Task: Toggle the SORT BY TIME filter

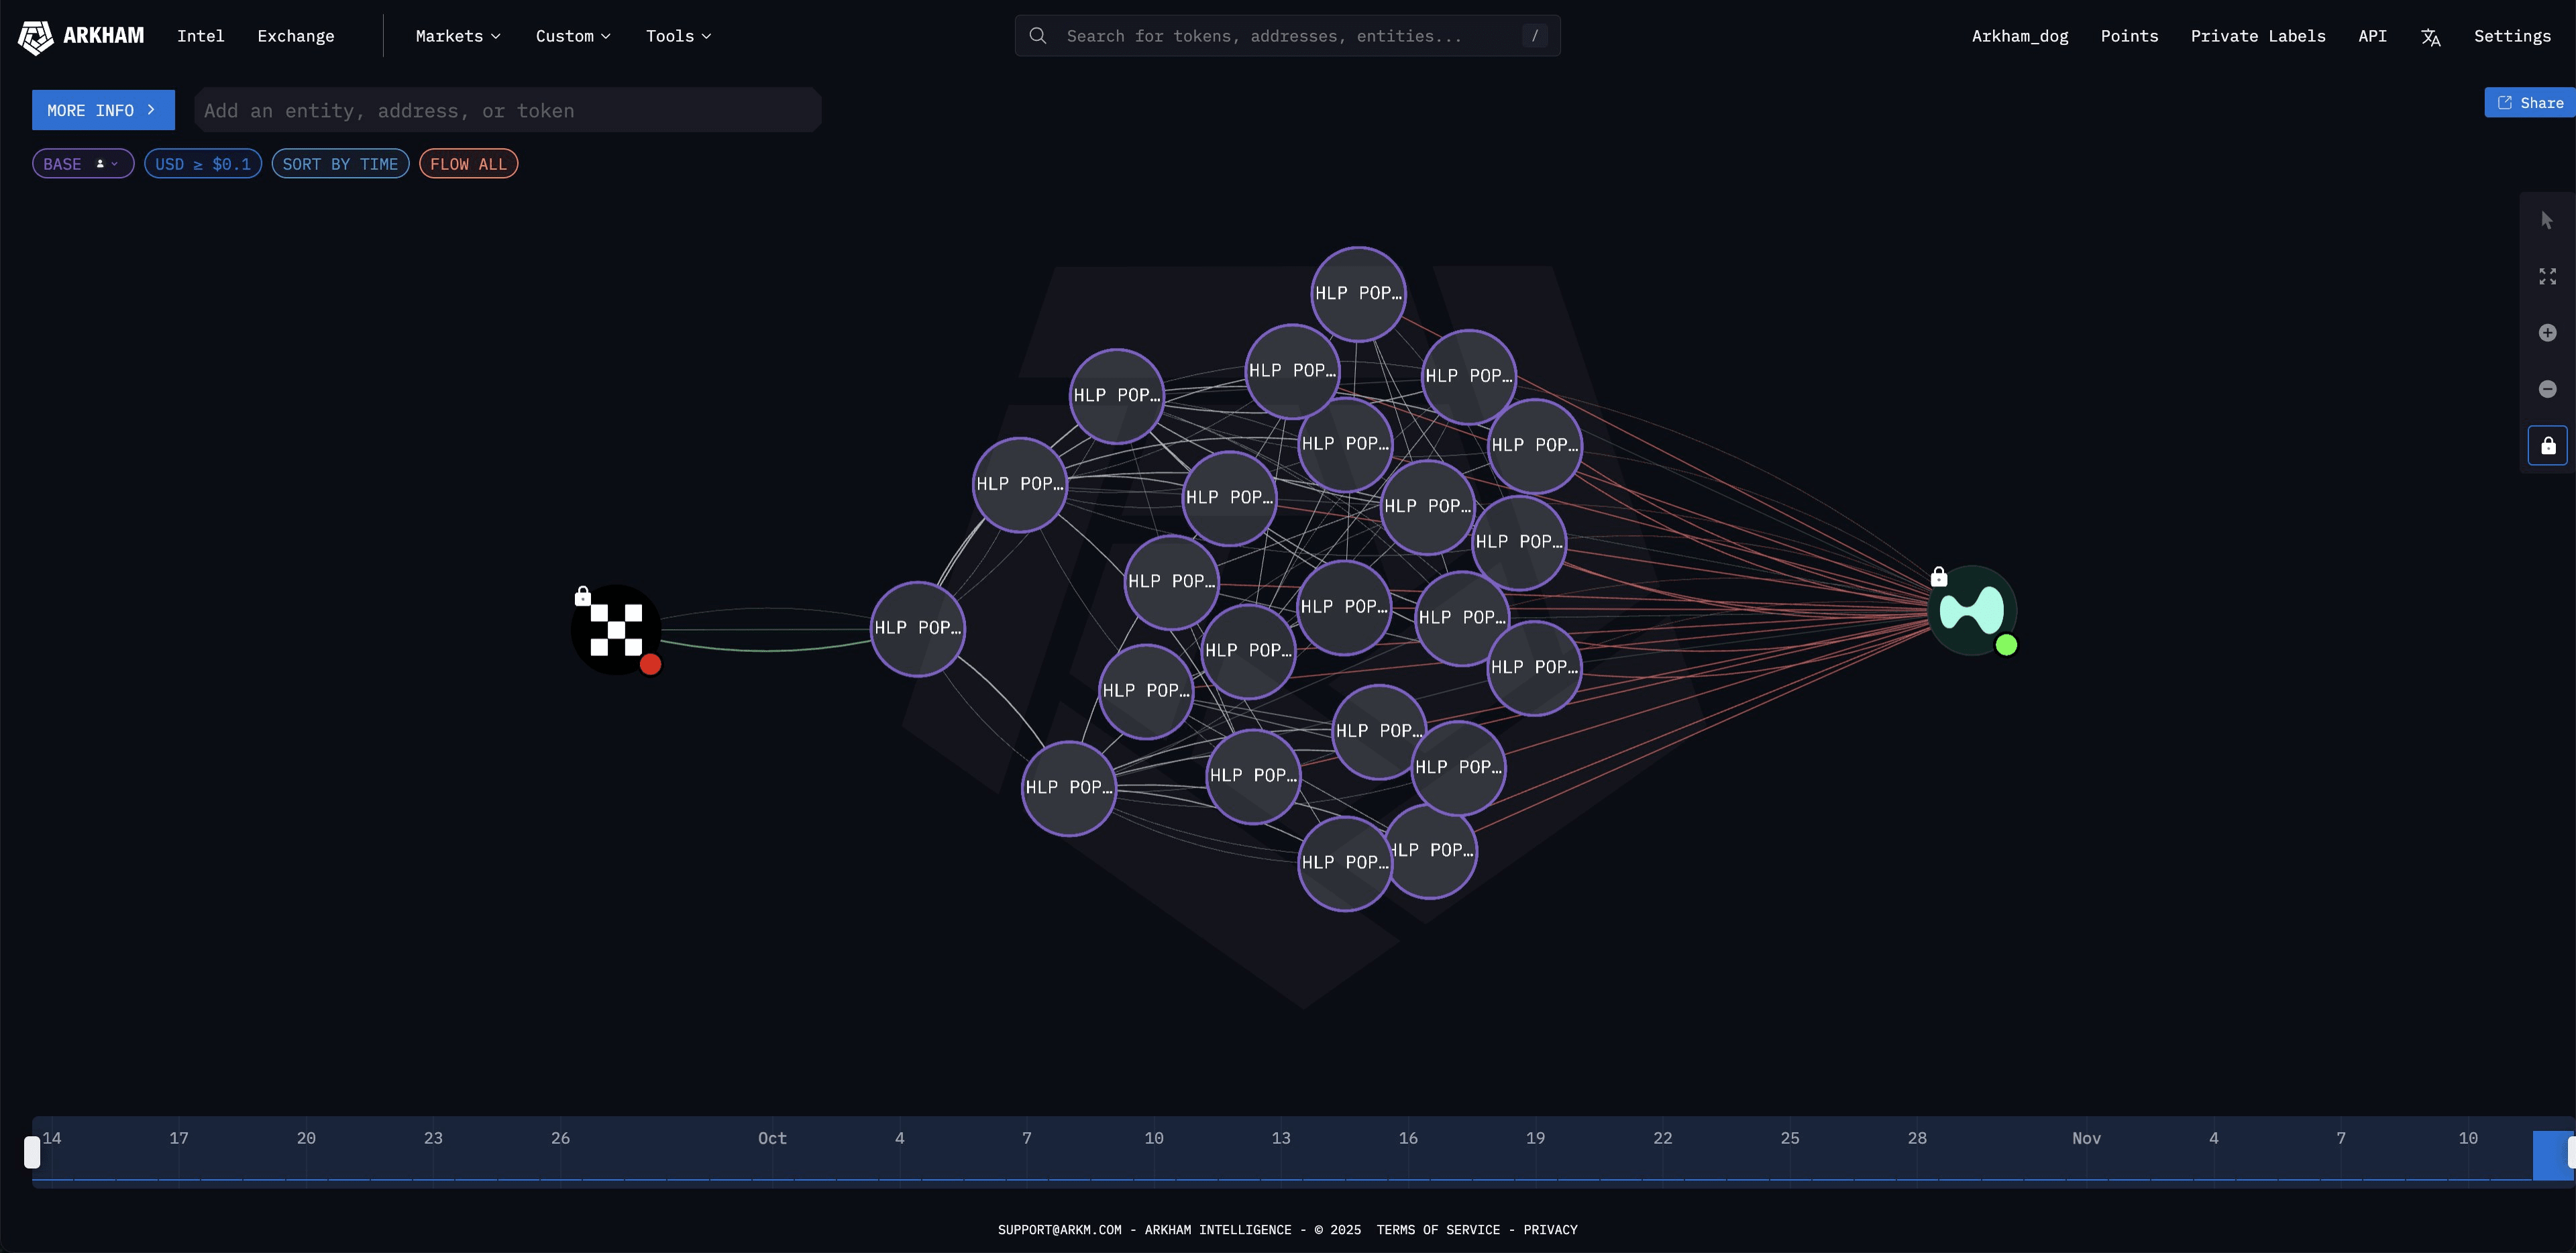Action: [340, 164]
